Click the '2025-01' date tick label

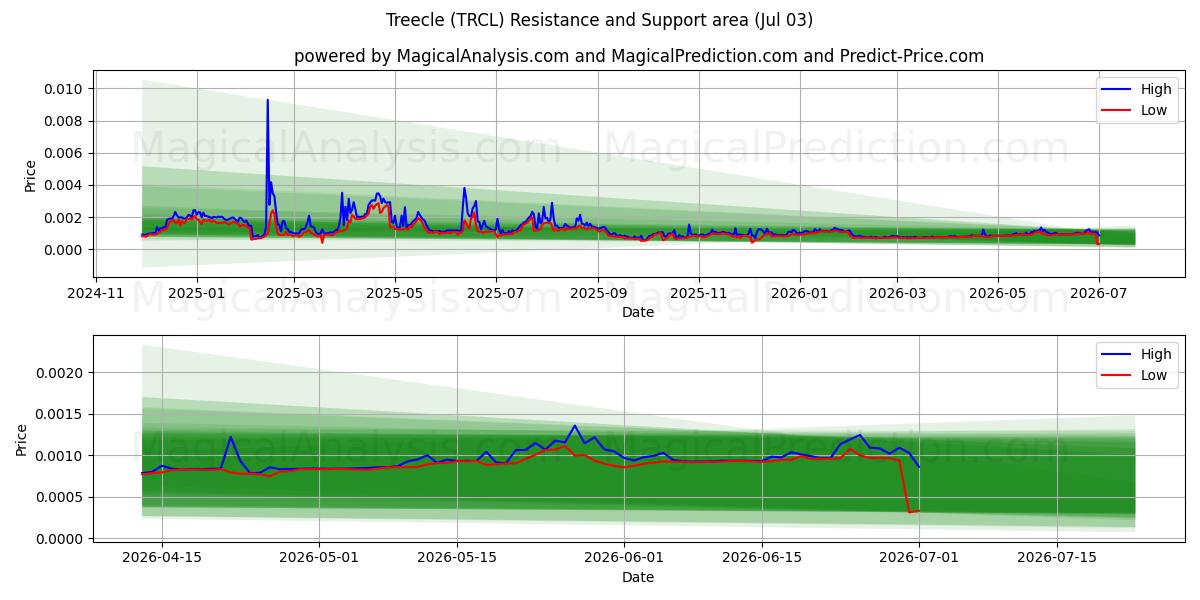pyautogui.click(x=196, y=293)
